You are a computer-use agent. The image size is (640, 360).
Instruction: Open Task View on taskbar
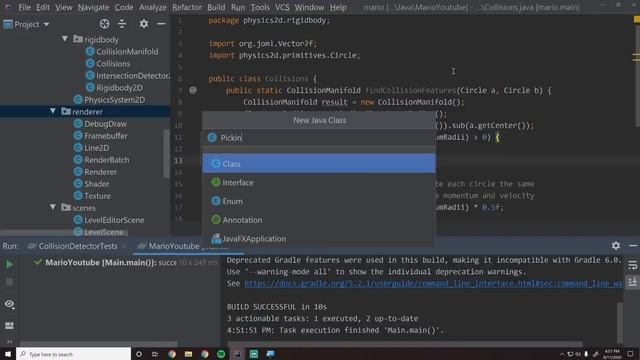click(155, 354)
